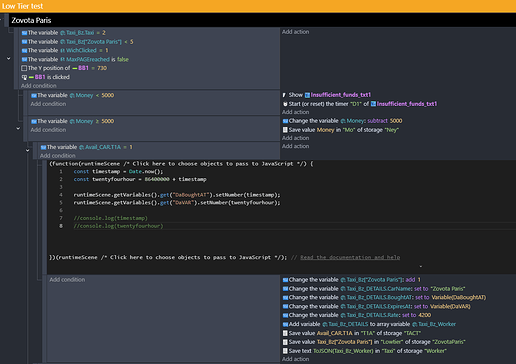Add action below Save text ToJSON action
The height and width of the screenshot is (364, 516).
point(295,359)
